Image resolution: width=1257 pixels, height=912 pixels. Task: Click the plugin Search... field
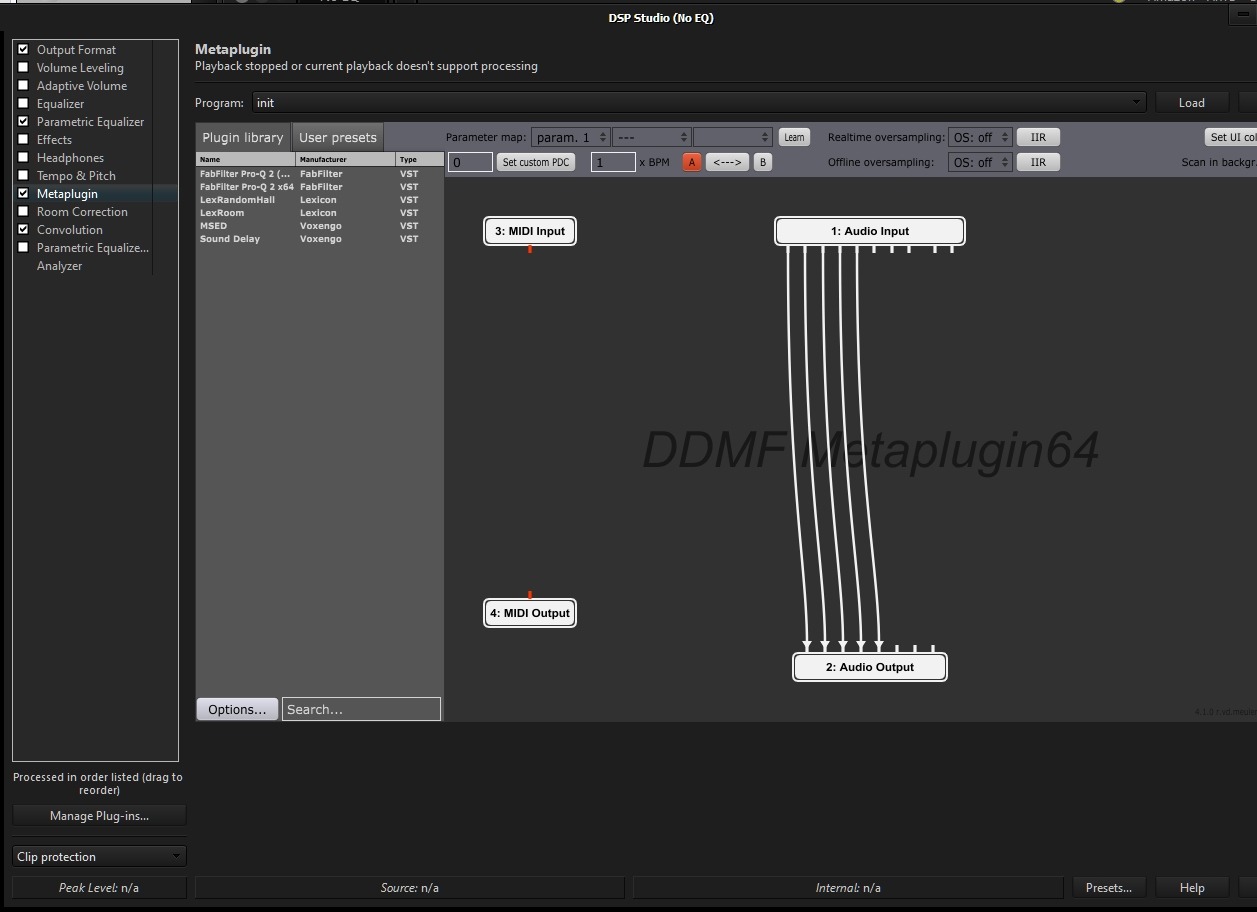click(x=361, y=709)
